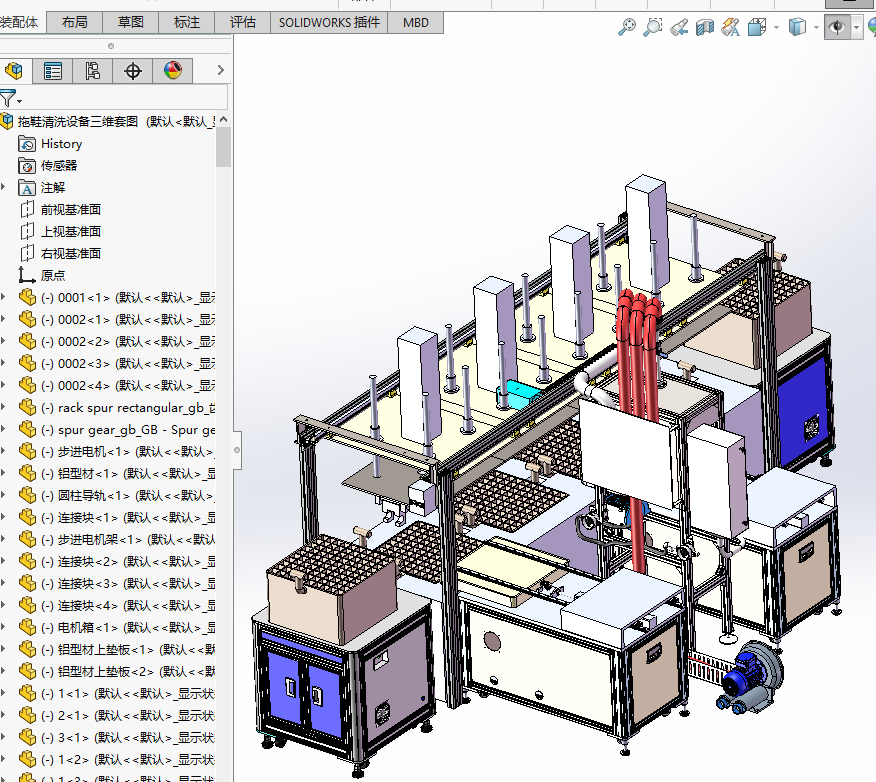This screenshot has height=782, width=876.
Task: Open the View Orientation dropdown cube
Action: (759, 28)
